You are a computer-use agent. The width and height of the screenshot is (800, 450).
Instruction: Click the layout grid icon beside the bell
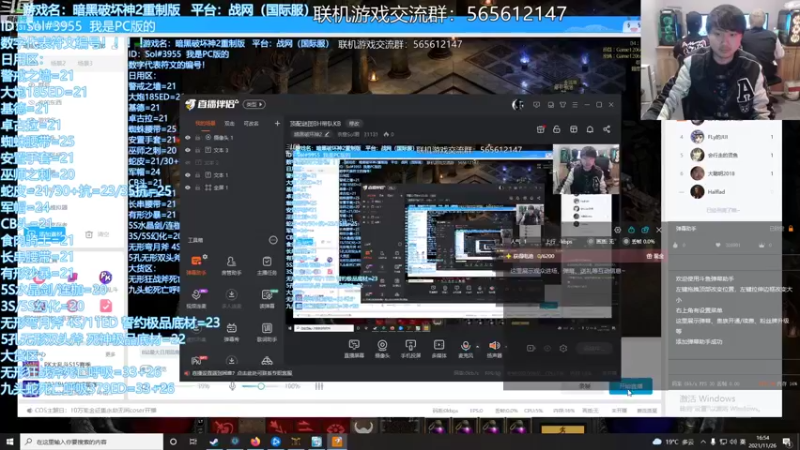click(573, 129)
